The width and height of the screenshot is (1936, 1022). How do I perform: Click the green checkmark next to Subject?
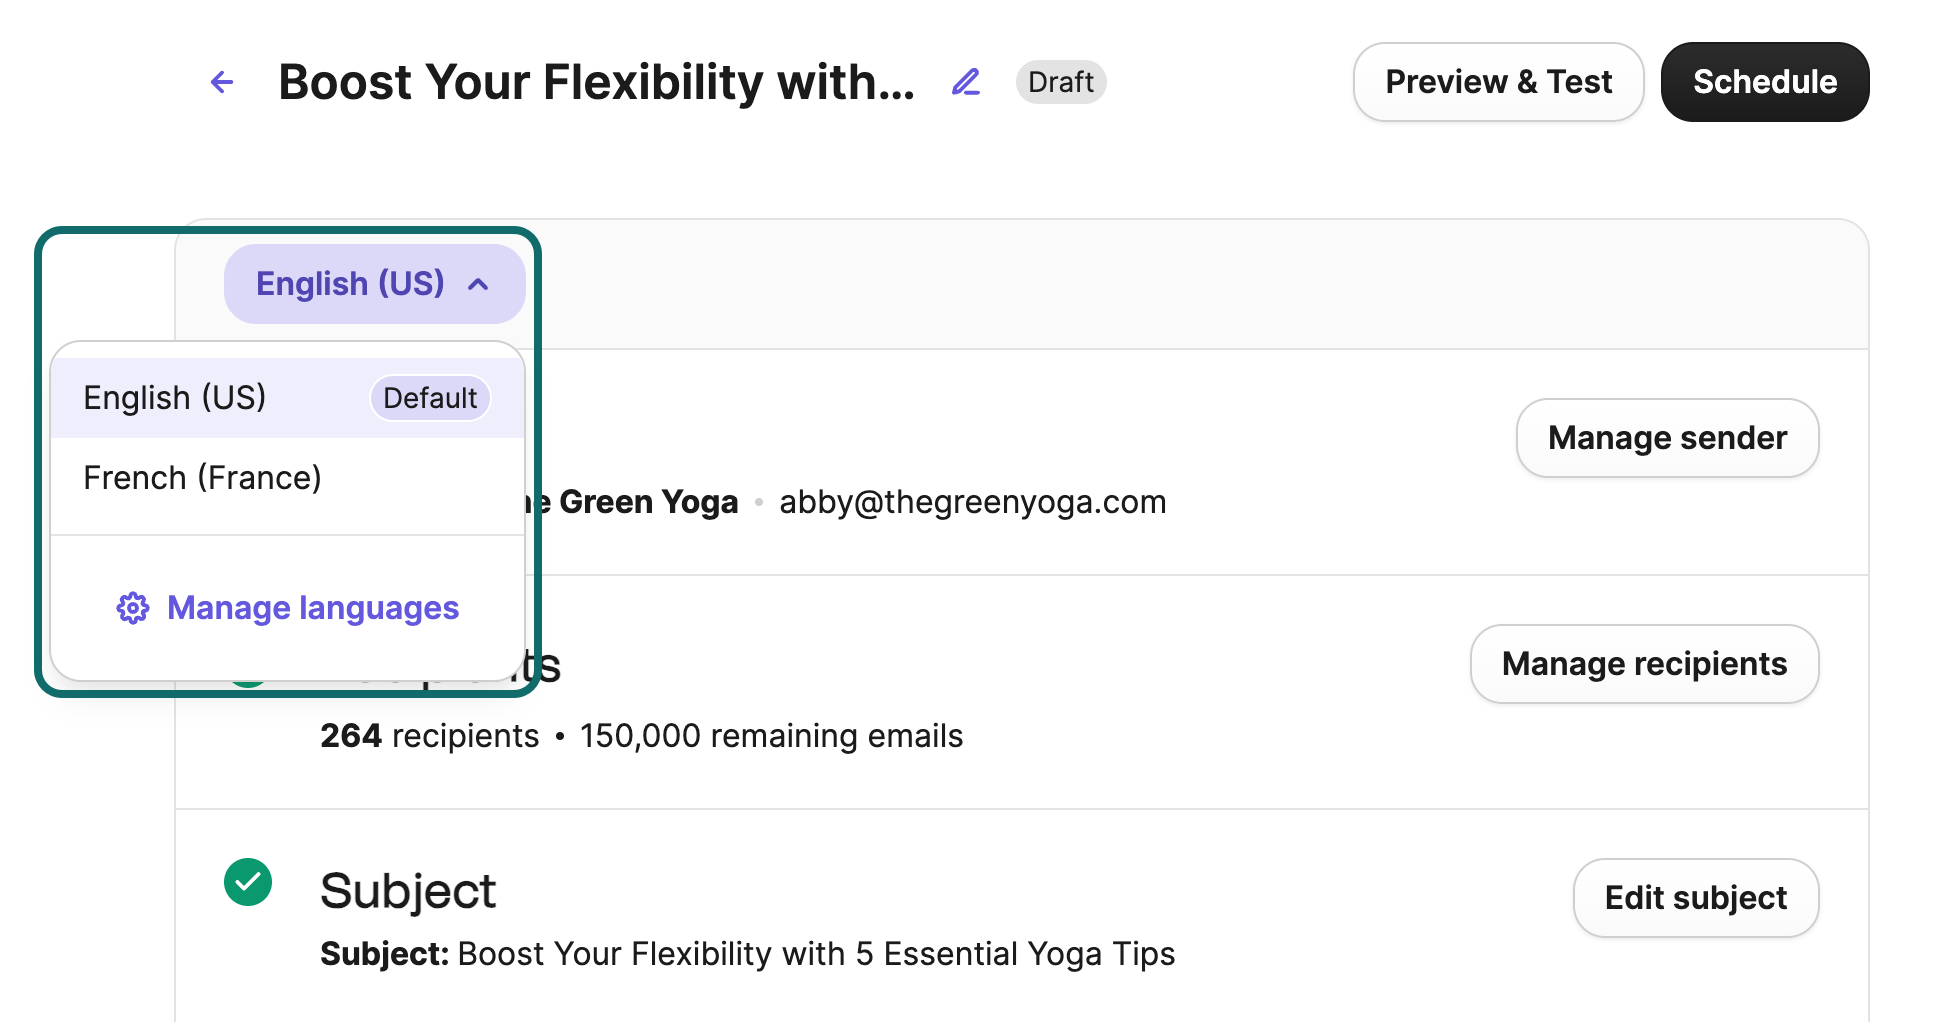click(x=248, y=882)
